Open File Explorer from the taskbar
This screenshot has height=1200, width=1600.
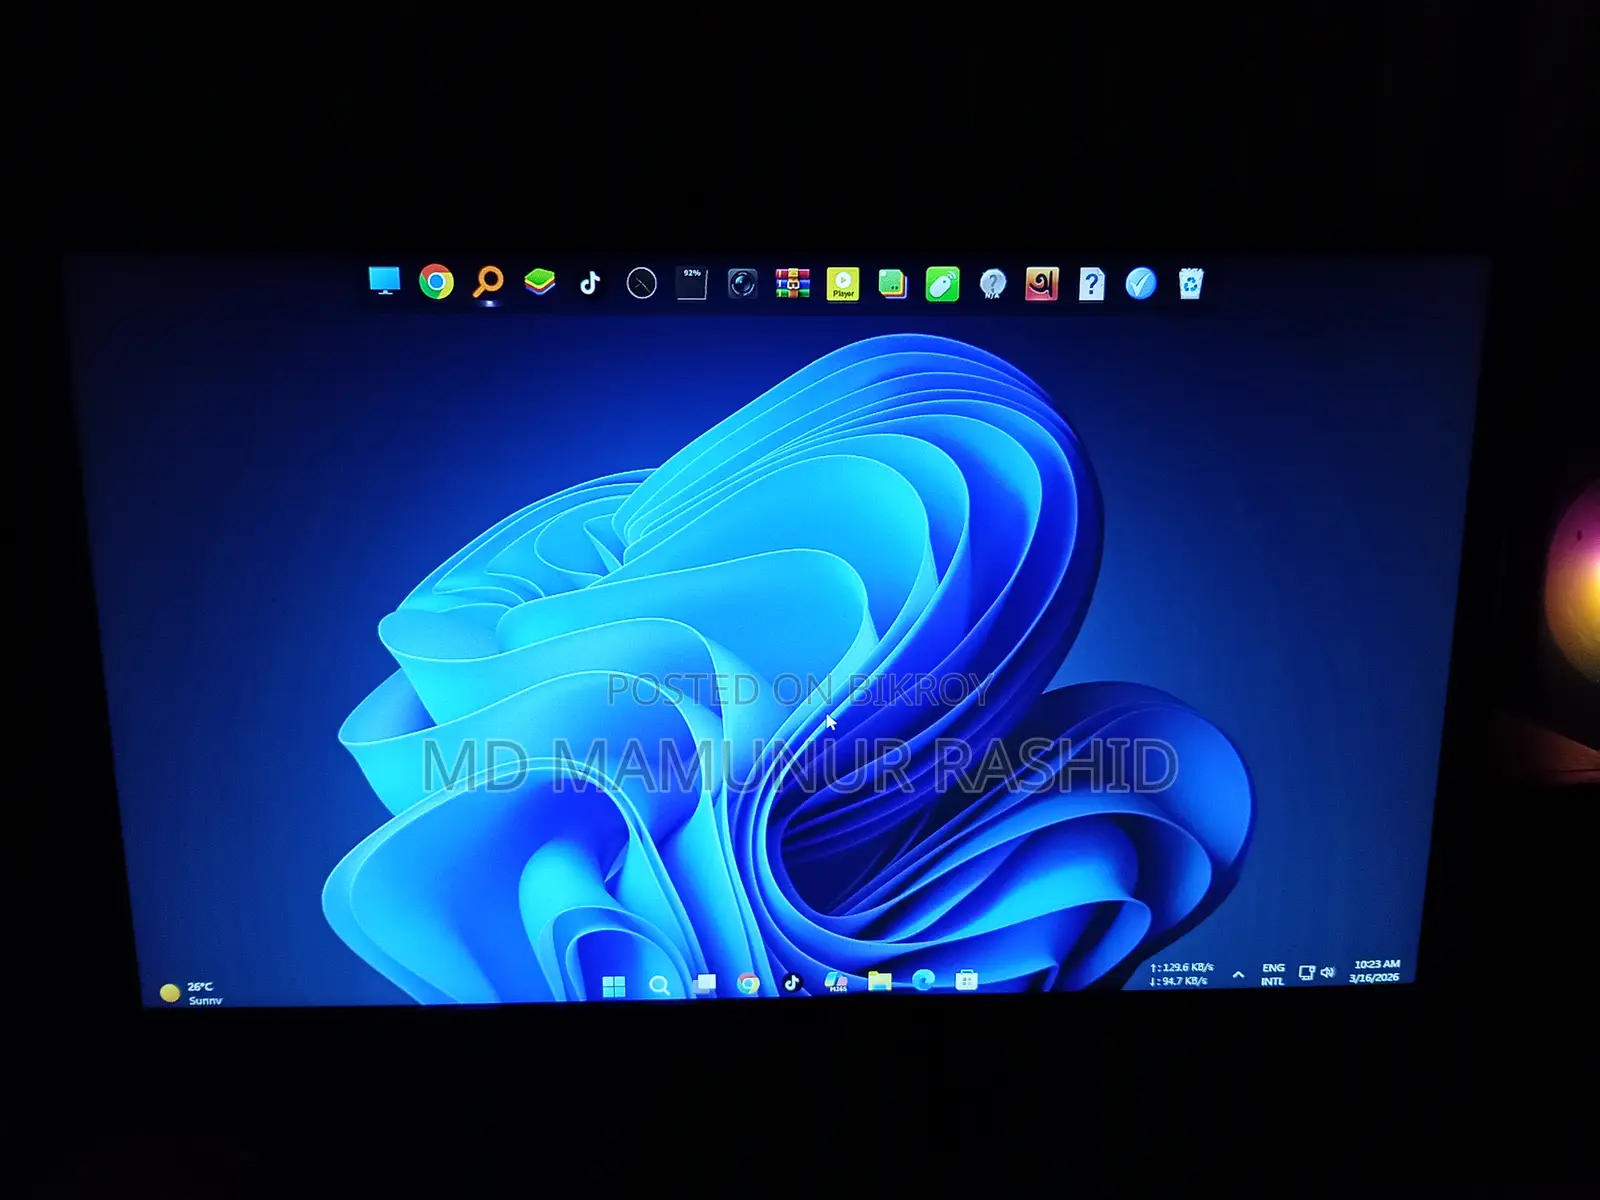(x=880, y=981)
